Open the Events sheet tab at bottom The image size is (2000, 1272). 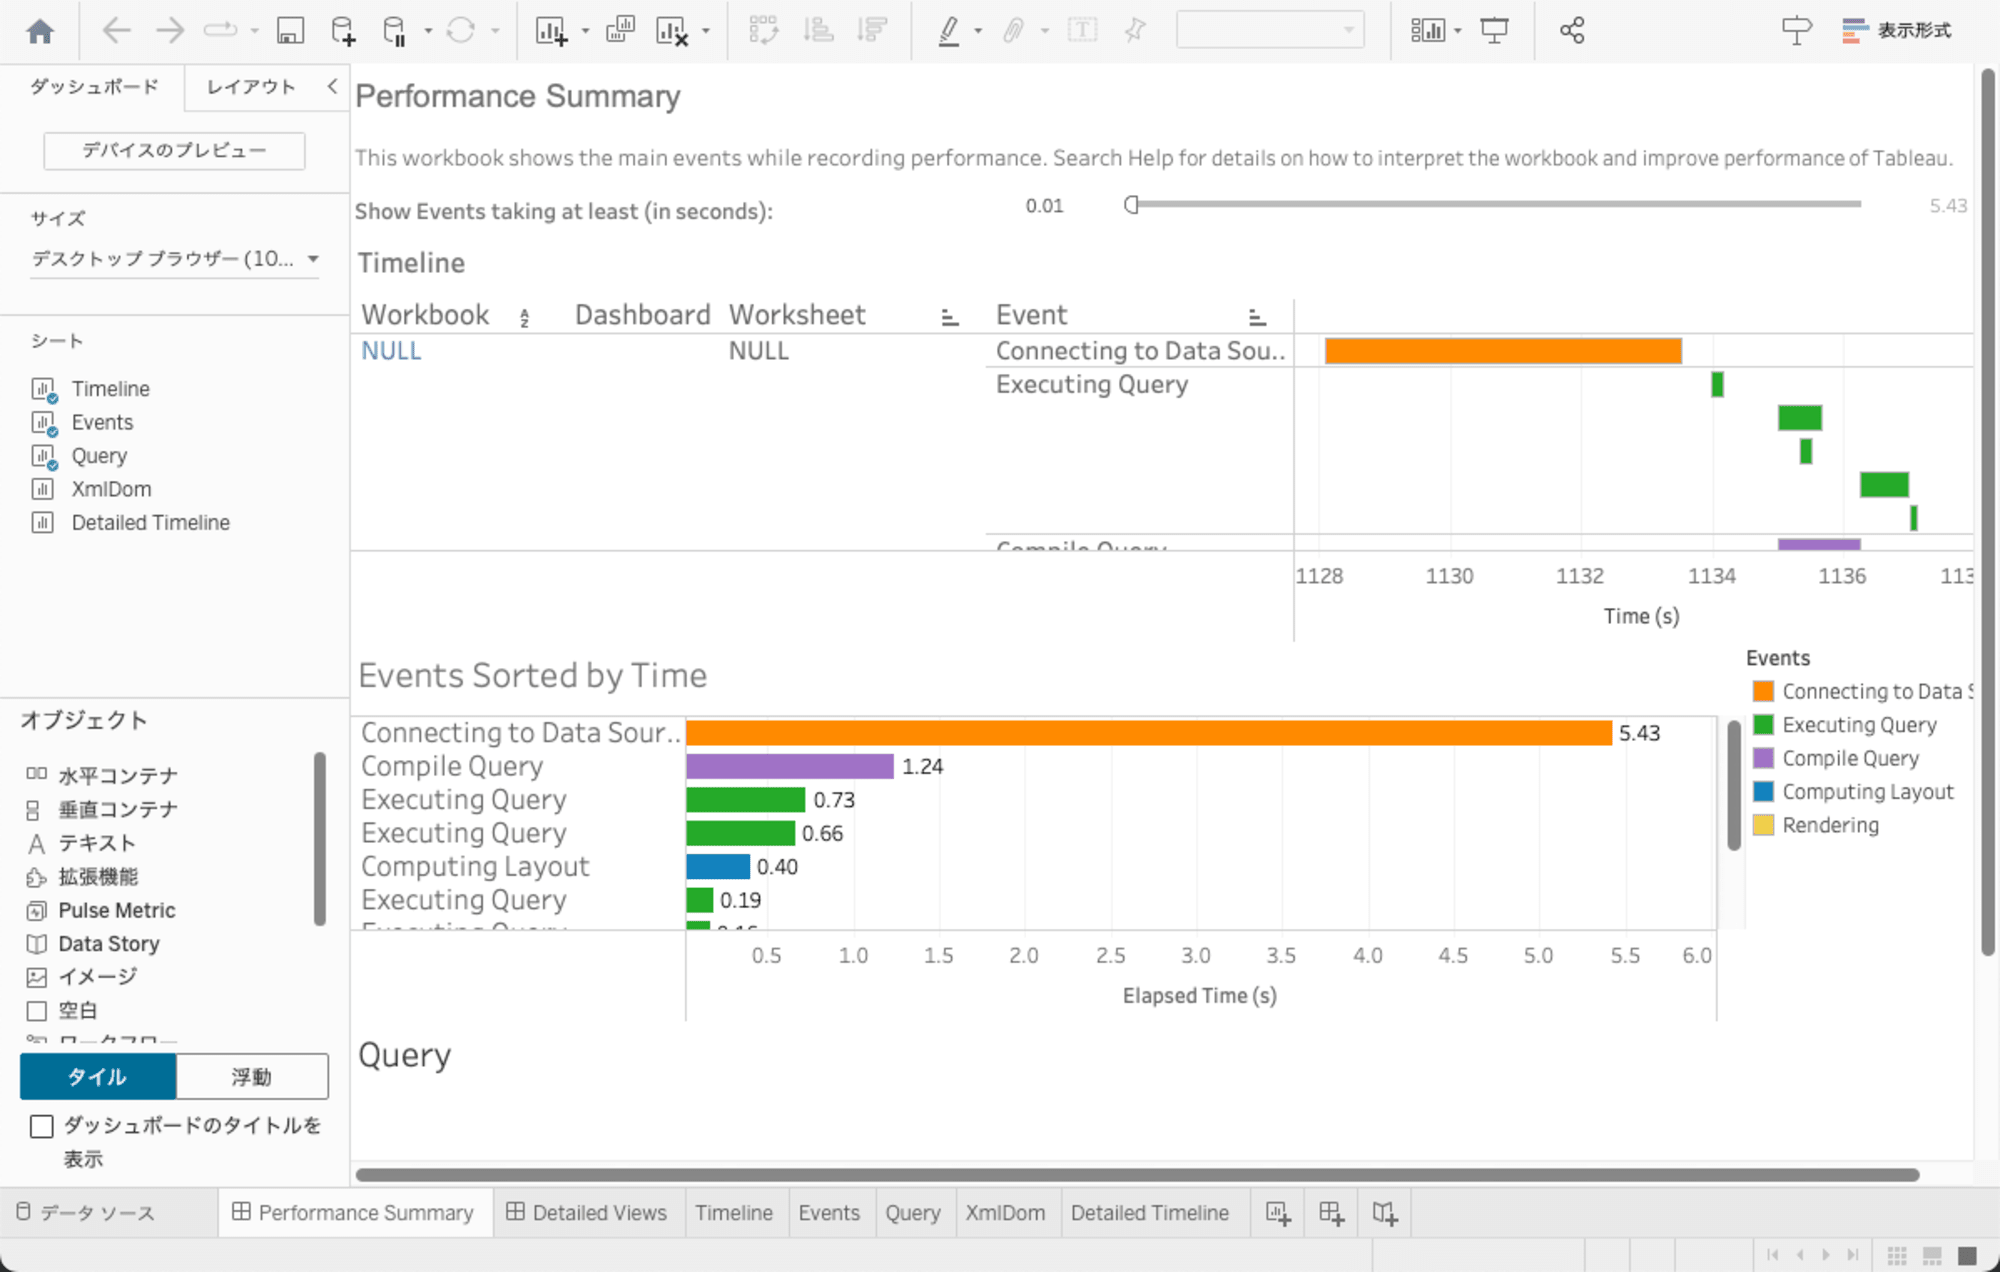click(829, 1213)
